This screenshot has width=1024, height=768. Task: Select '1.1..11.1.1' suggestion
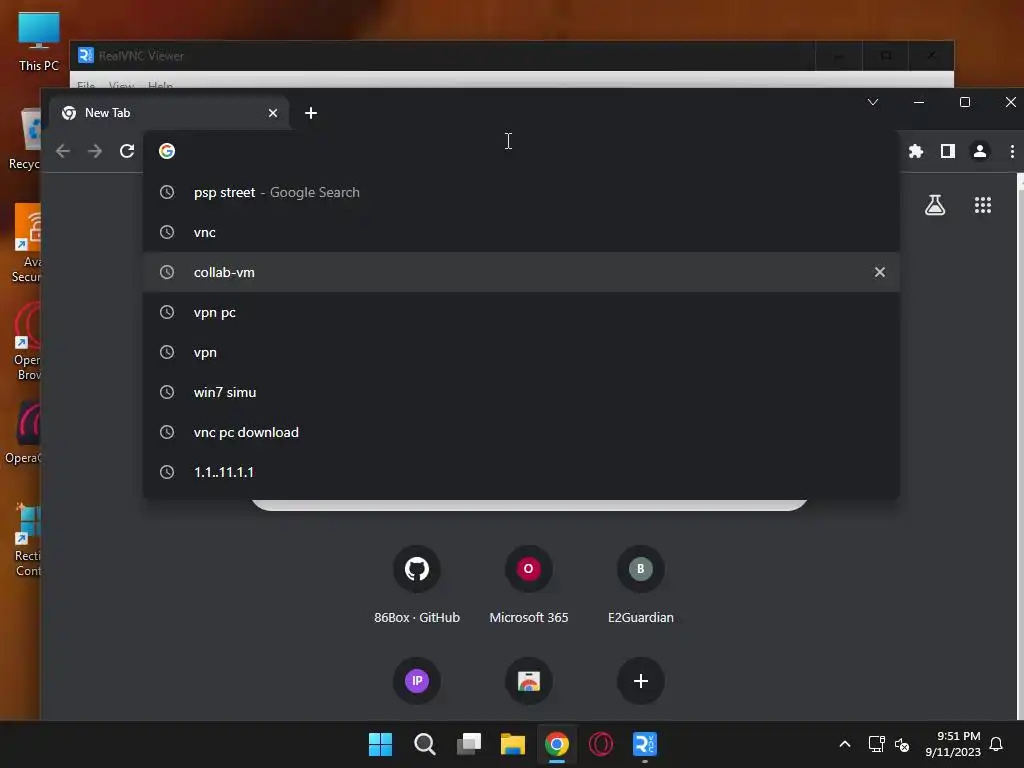(x=521, y=472)
